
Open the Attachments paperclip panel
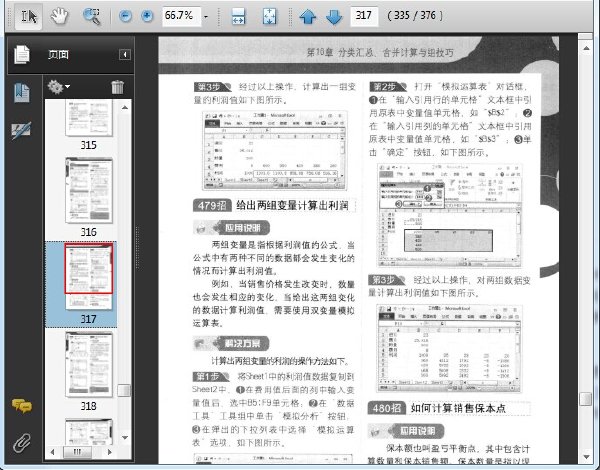pyautogui.click(x=22, y=443)
